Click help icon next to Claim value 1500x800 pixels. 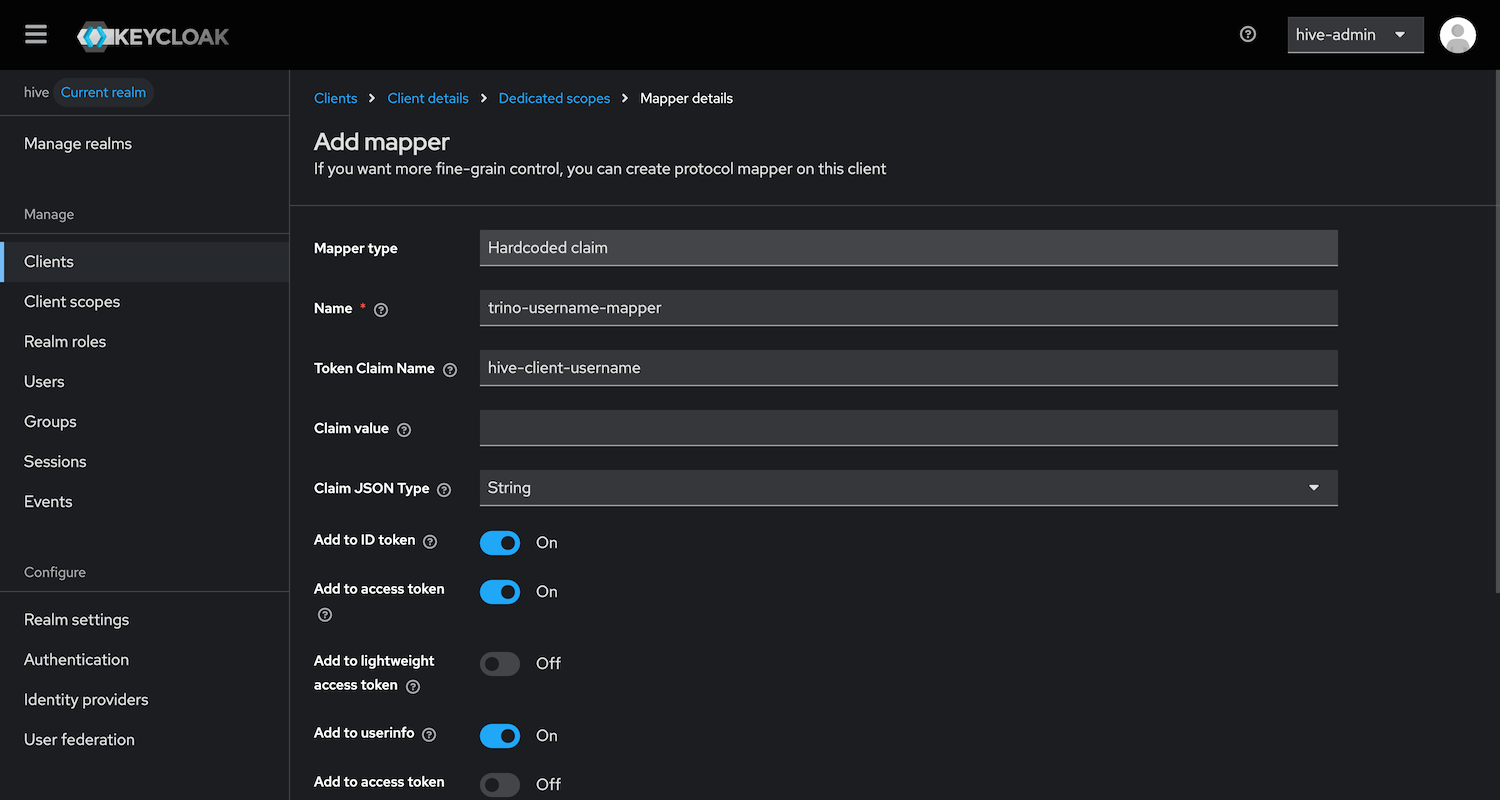(x=404, y=430)
